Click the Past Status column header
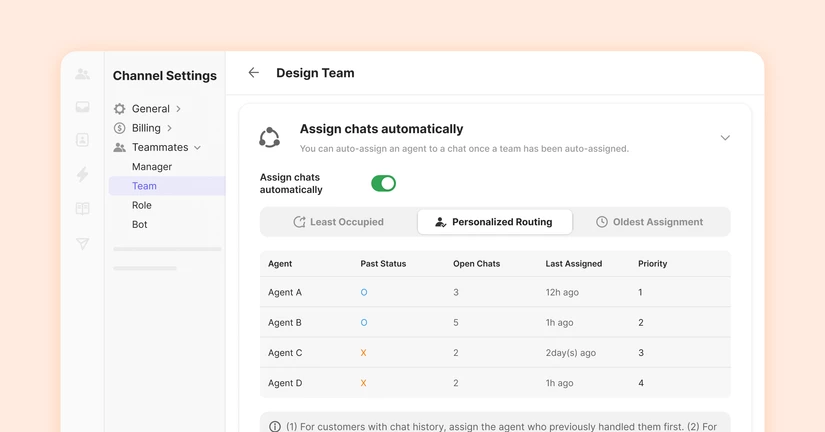Image resolution: width=825 pixels, height=432 pixels. 383,264
